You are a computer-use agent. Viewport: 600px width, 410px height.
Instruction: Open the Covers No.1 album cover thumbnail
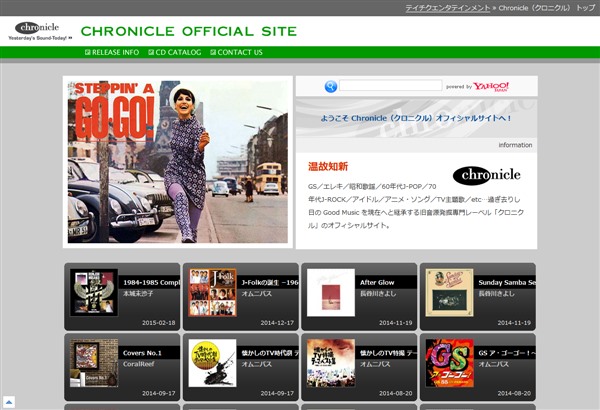94,363
